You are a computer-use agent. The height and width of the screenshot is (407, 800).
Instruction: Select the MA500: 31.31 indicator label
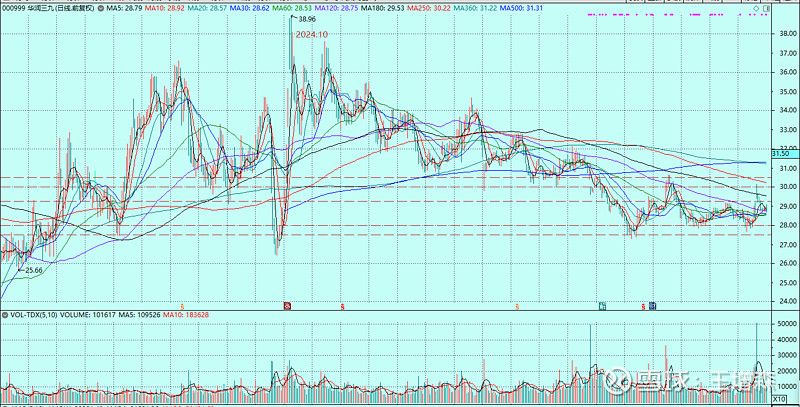tap(520, 9)
